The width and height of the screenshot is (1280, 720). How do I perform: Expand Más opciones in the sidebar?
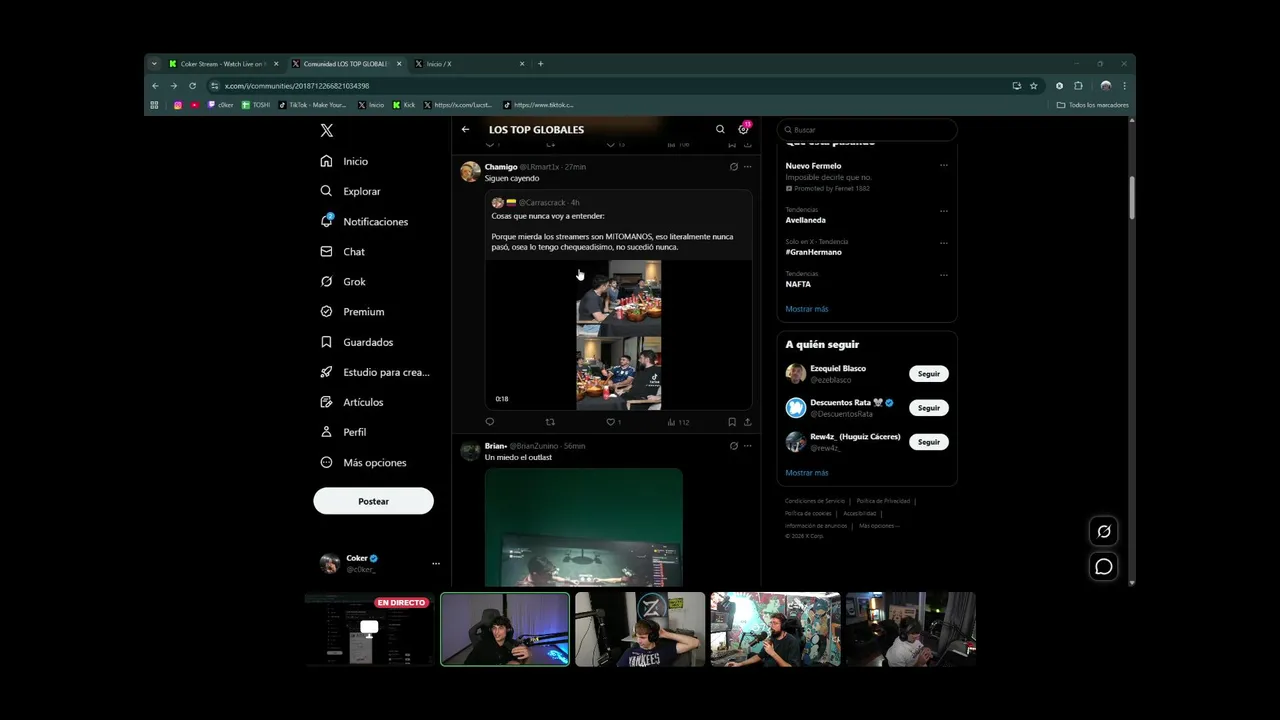pos(363,462)
